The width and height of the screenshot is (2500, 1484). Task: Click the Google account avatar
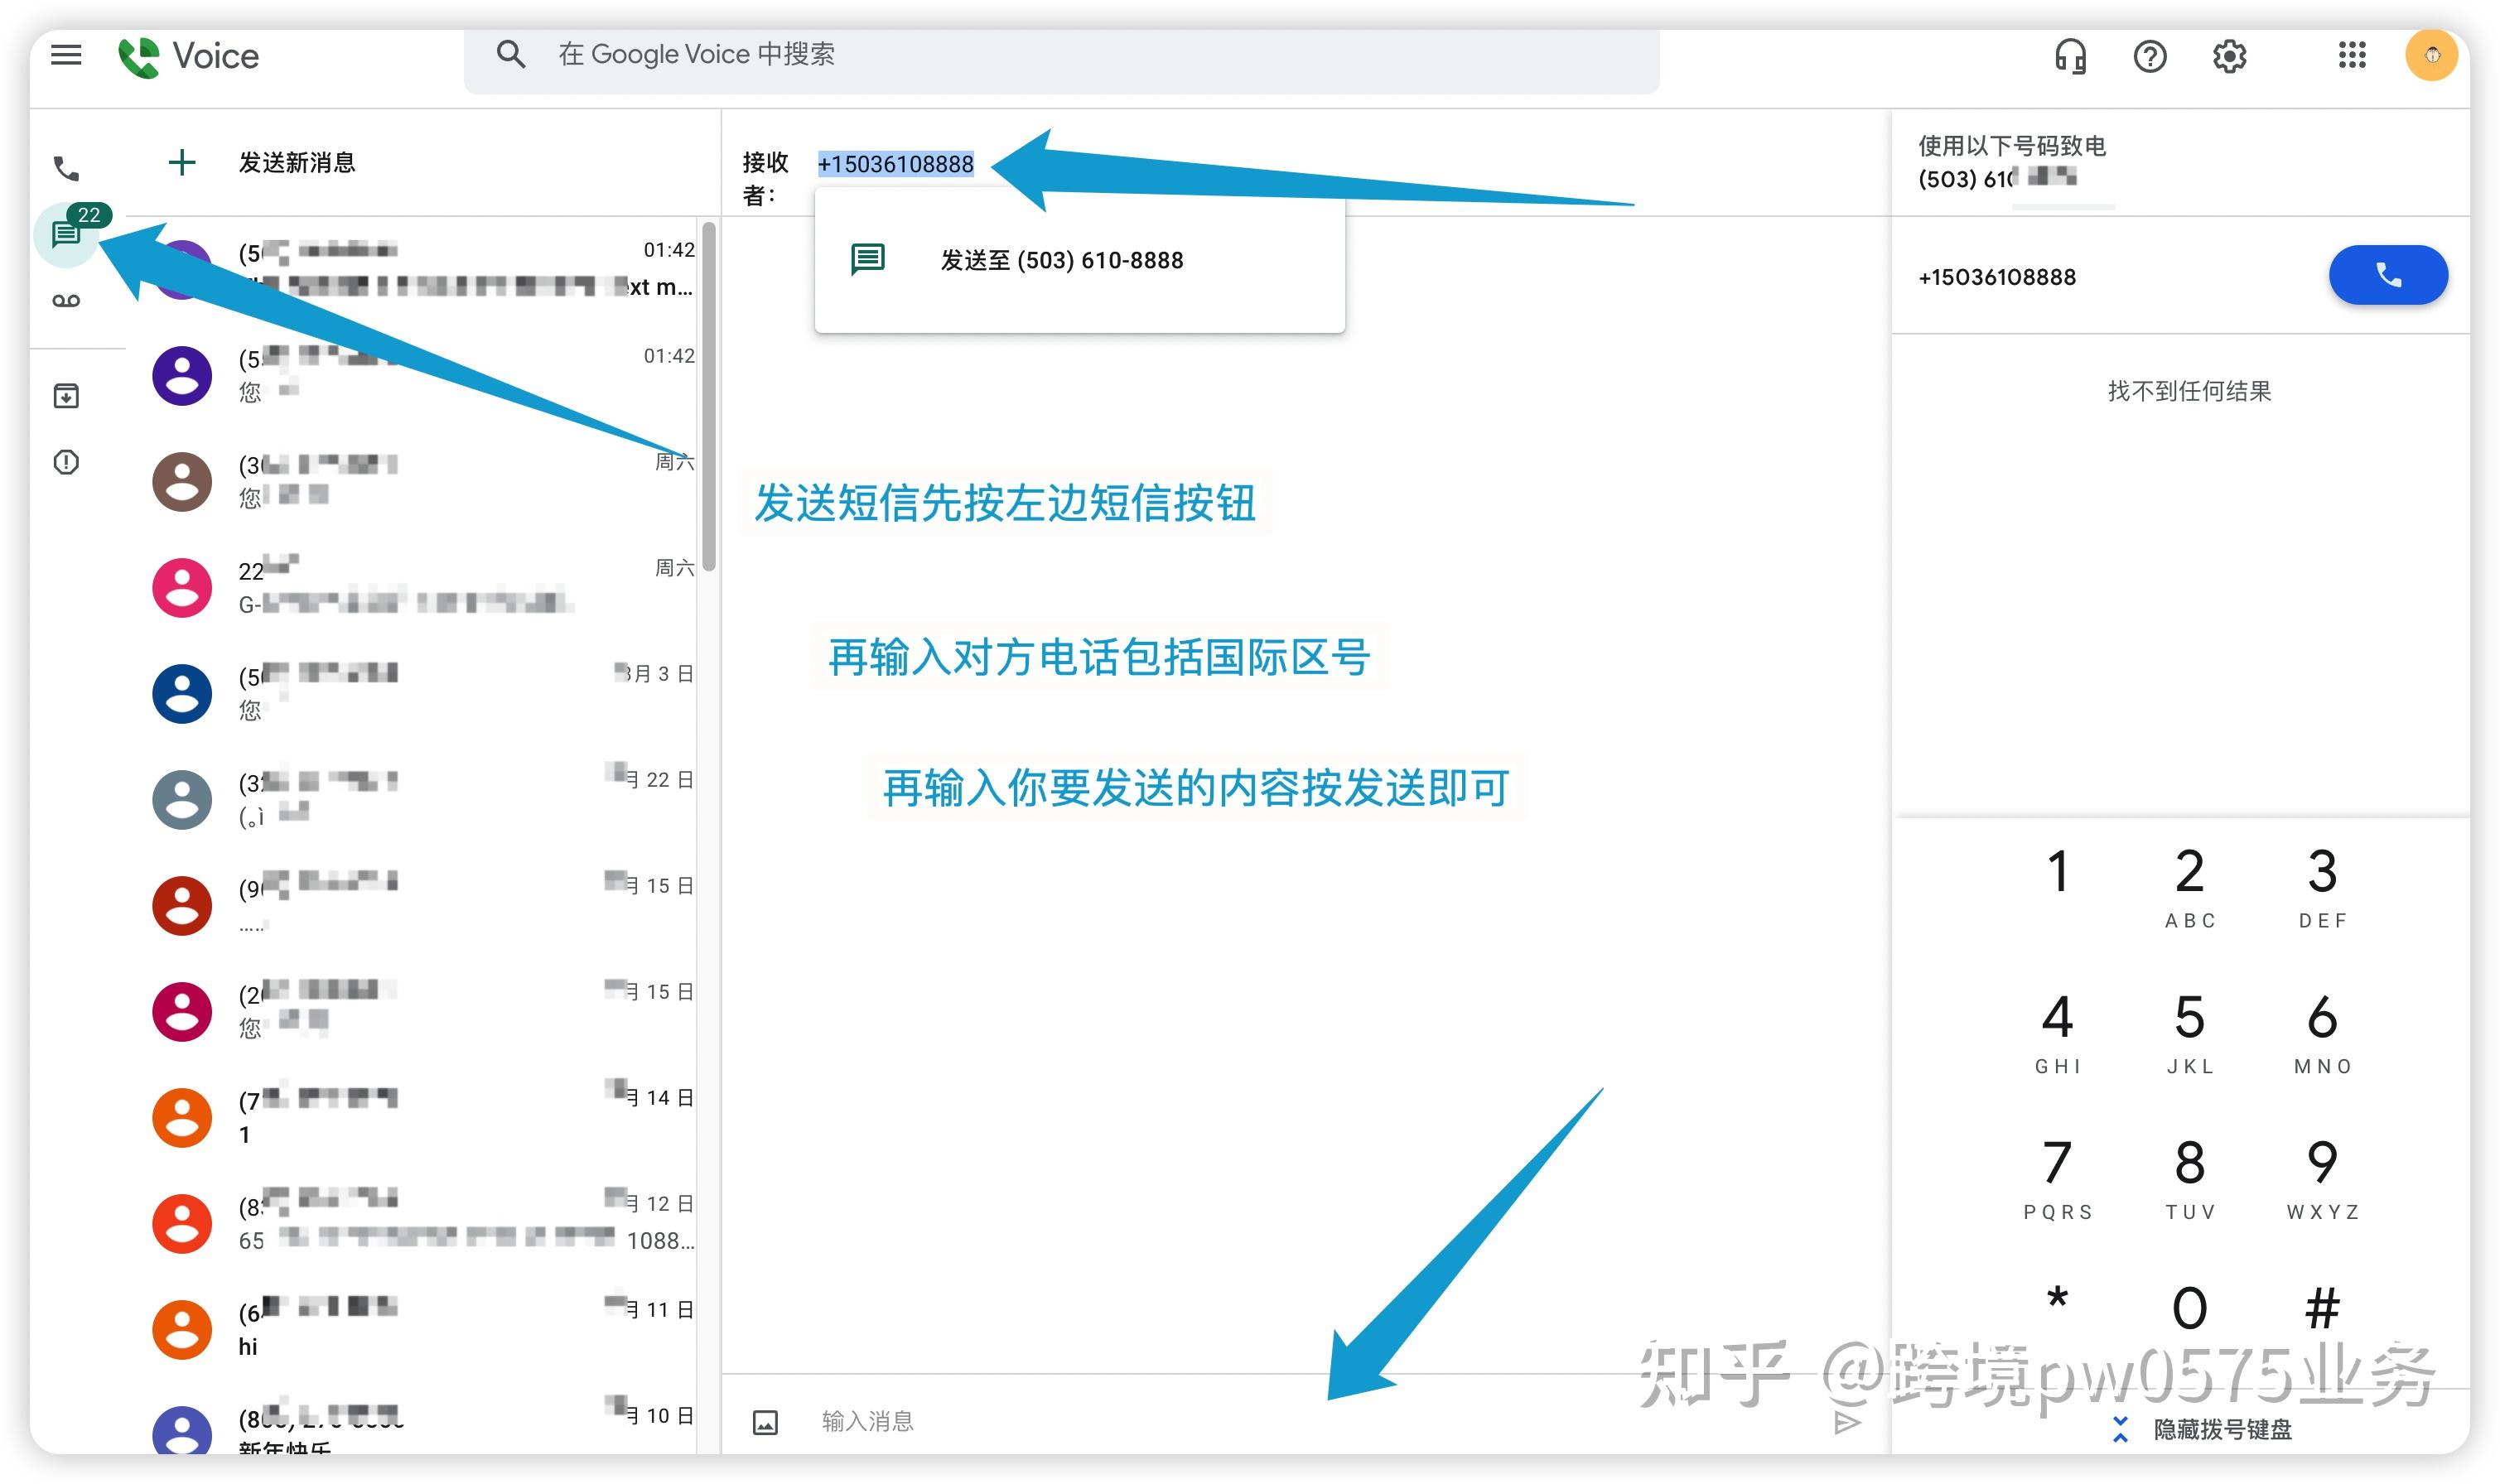pos(2432,56)
